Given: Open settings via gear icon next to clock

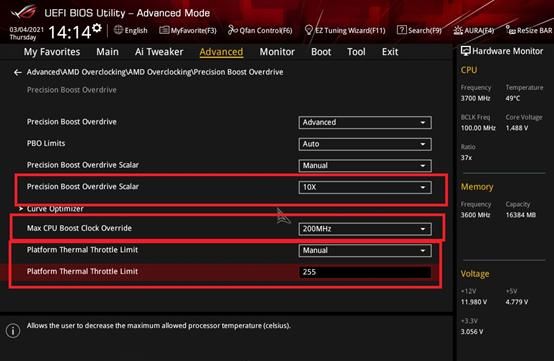Looking at the screenshot, I should tap(97, 28).
